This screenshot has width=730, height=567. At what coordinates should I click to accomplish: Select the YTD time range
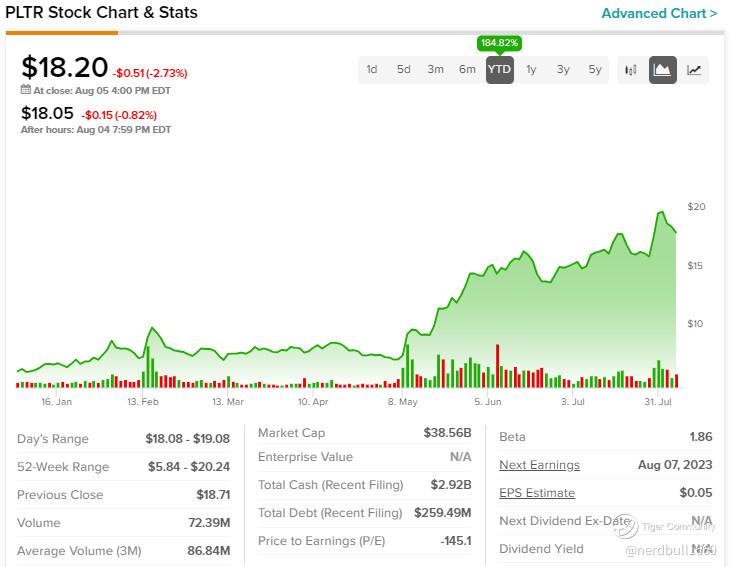click(500, 70)
